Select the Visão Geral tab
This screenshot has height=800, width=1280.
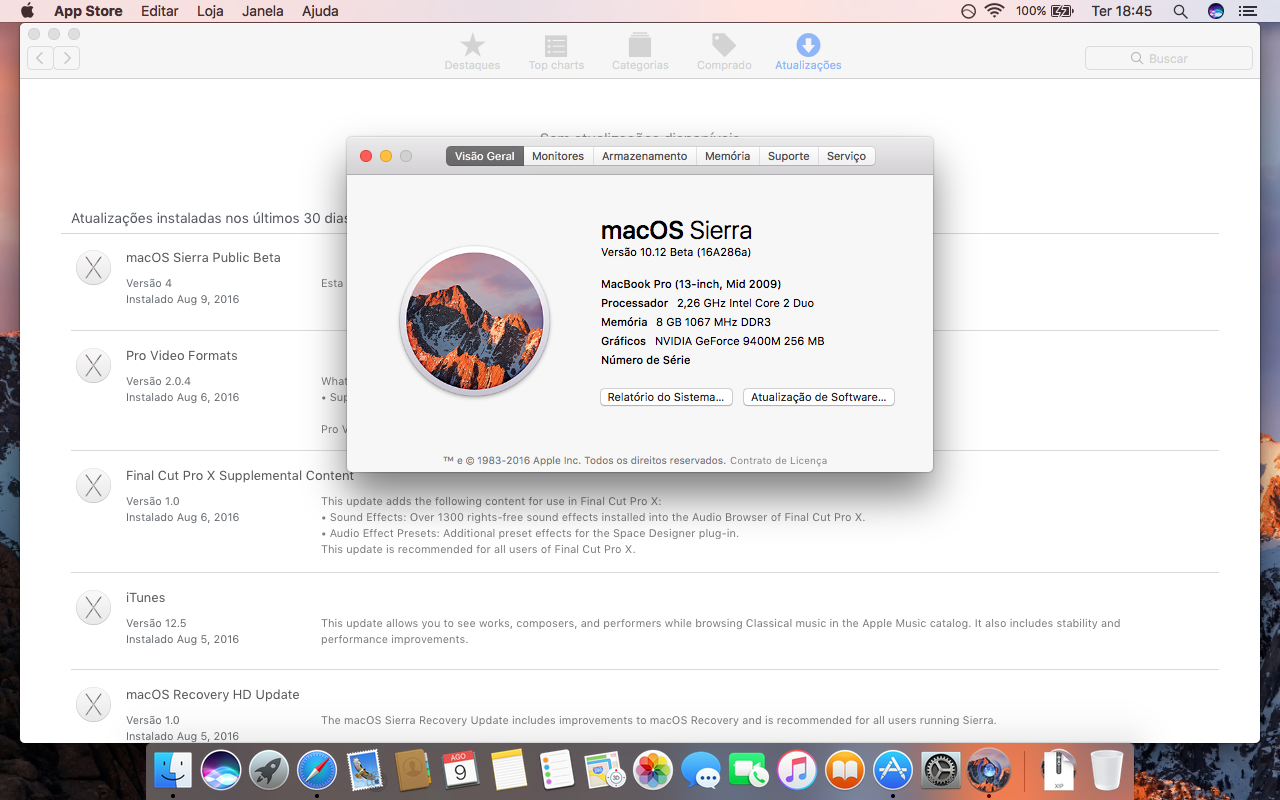point(485,156)
